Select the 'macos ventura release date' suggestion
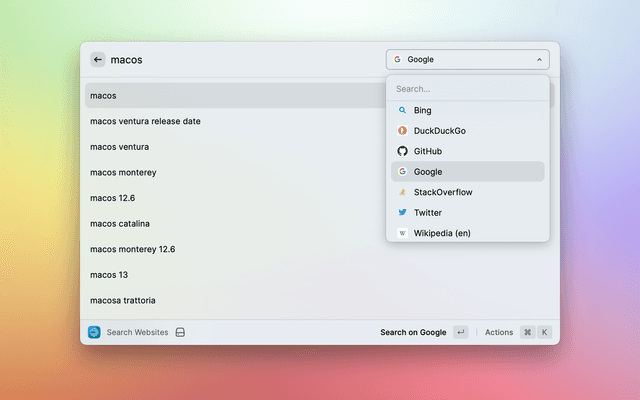 point(145,121)
